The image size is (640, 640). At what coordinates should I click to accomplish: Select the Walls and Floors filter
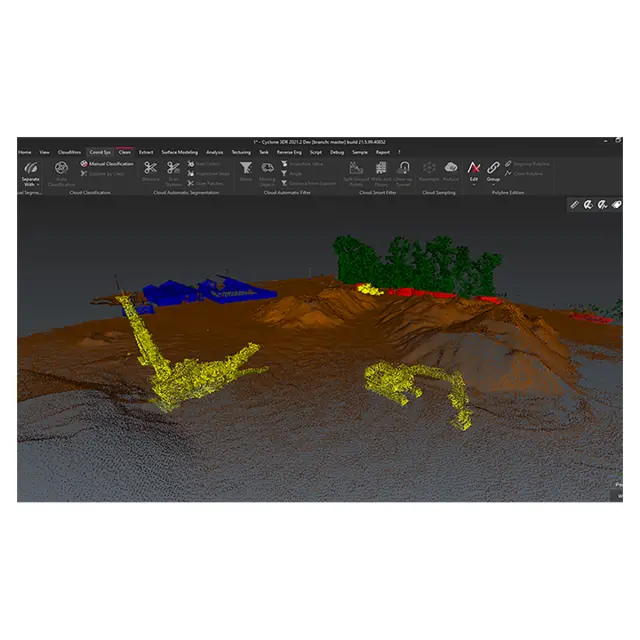pos(380,168)
